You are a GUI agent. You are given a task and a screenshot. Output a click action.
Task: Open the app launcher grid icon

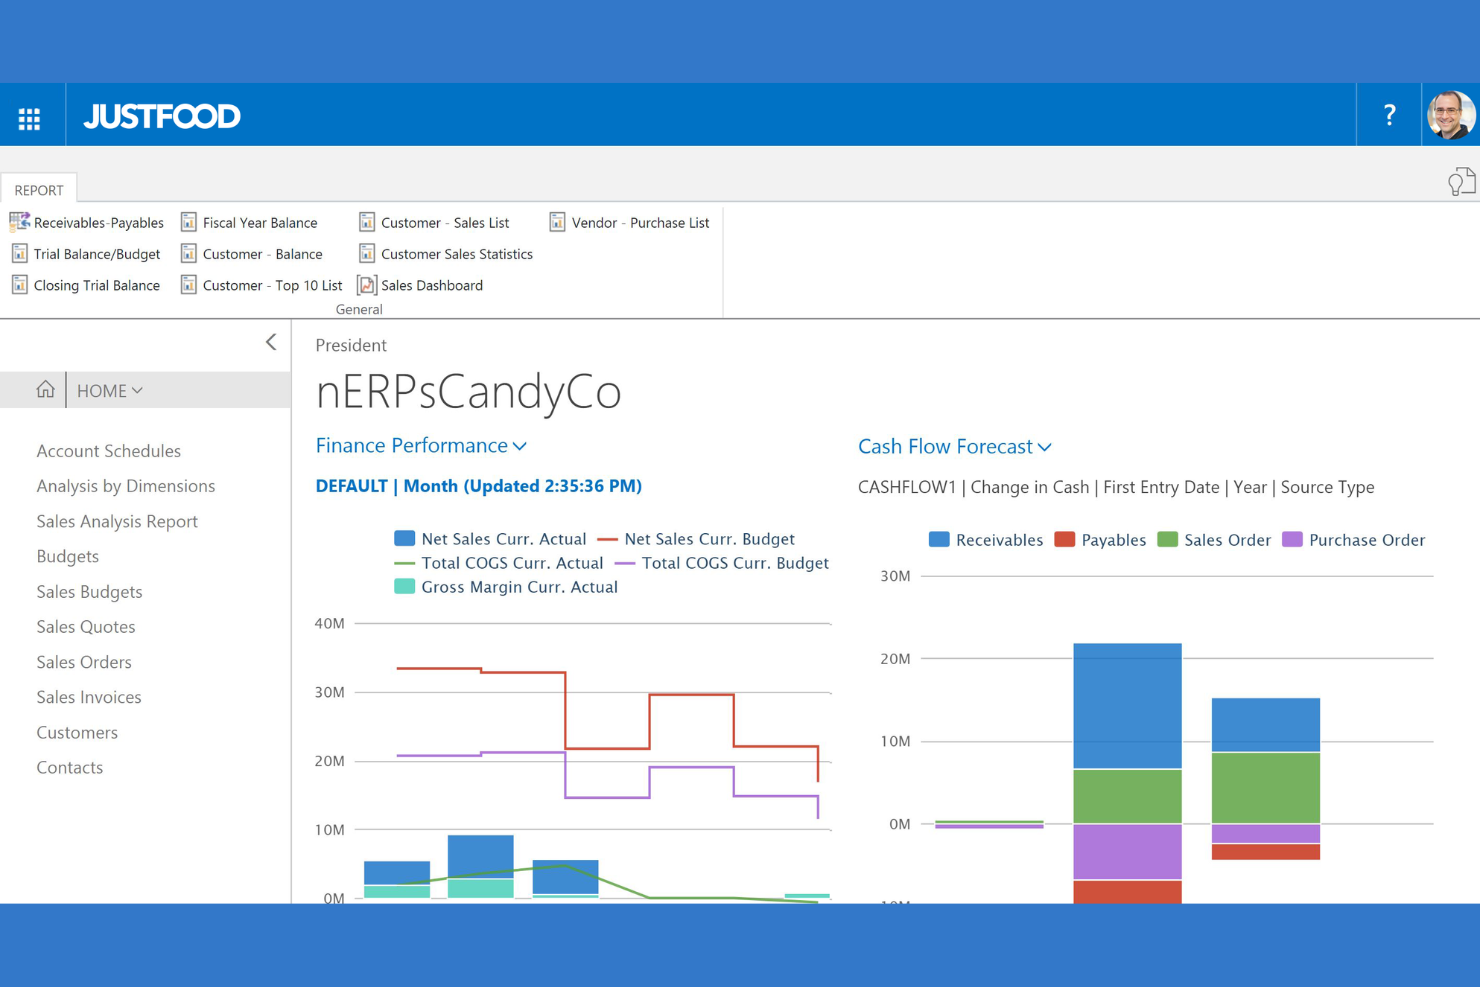point(30,119)
